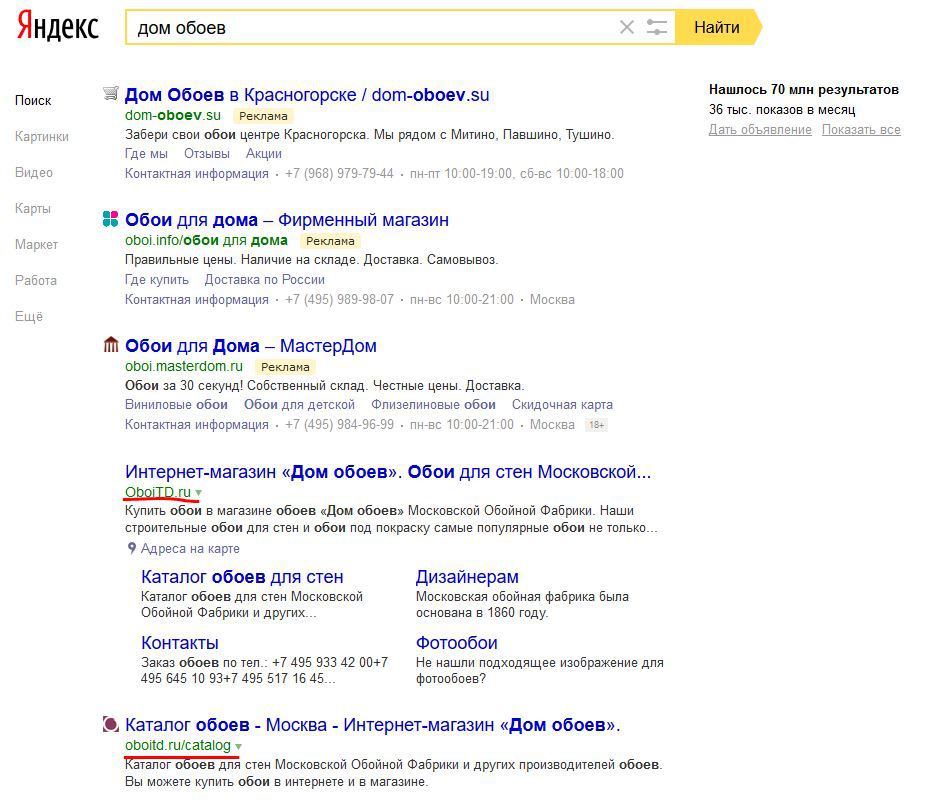Image resolution: width=927 pixels, height=808 pixels.
Task: Click Показать все link
Action: point(861,129)
